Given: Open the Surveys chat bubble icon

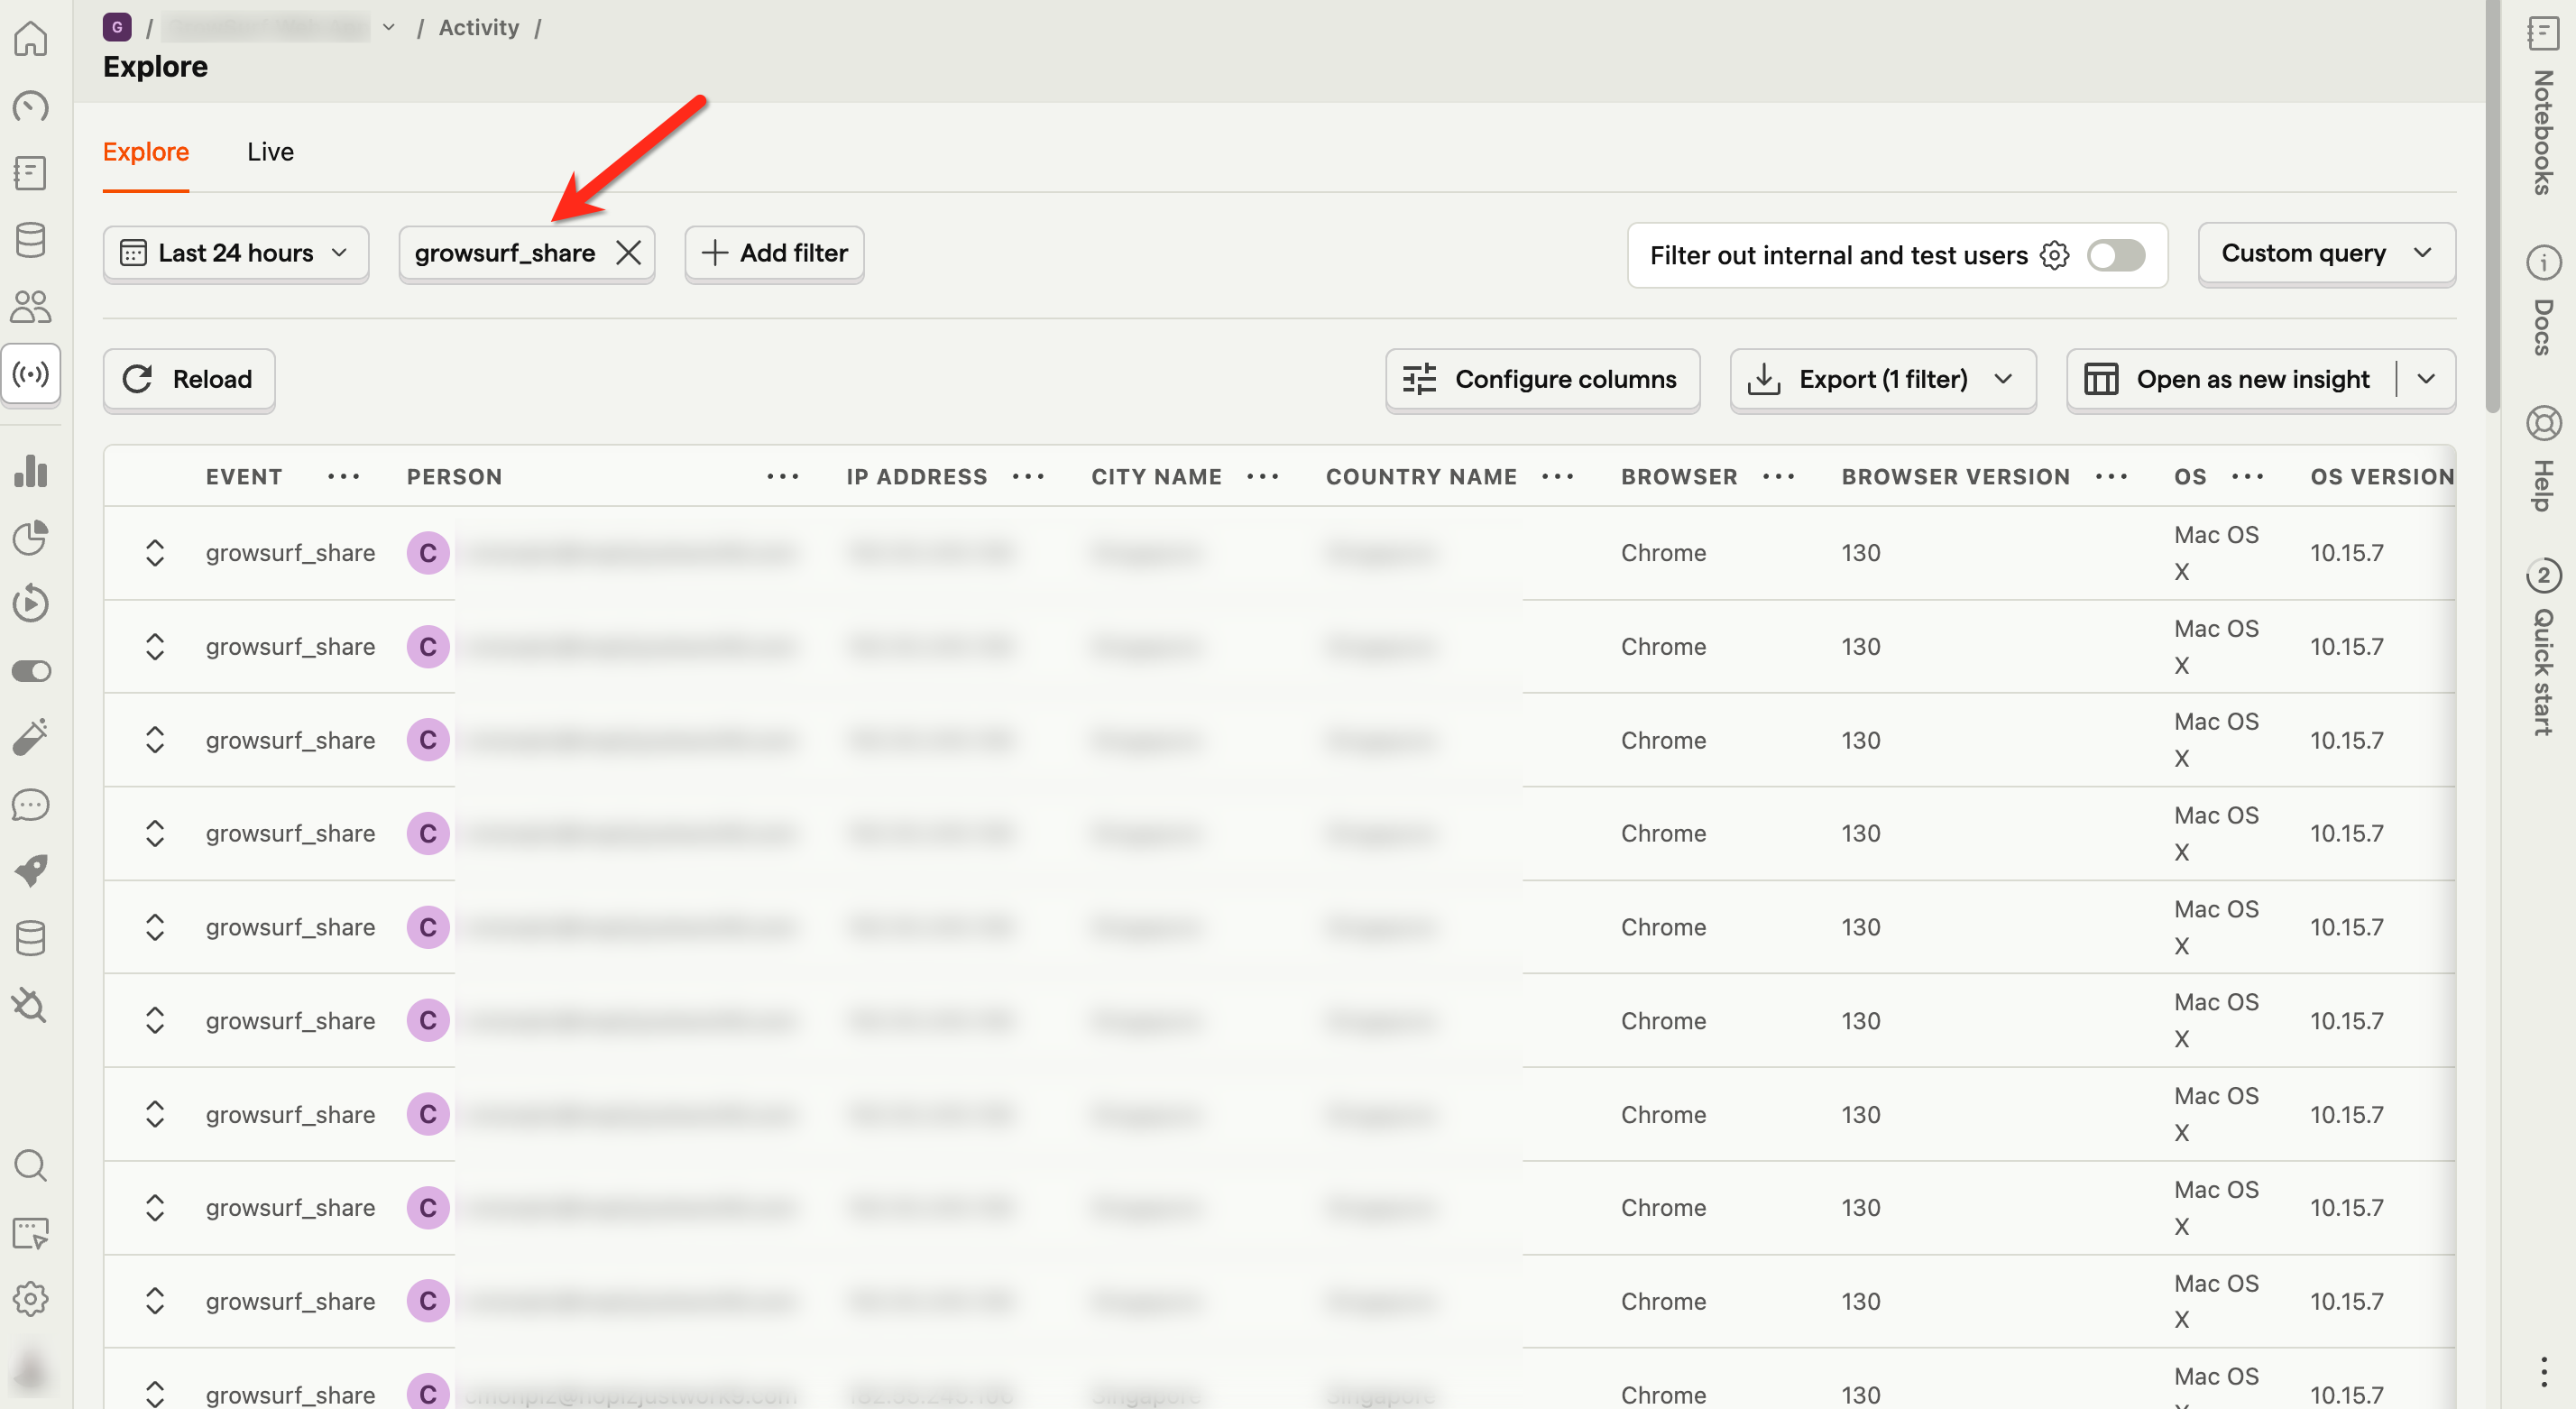Looking at the screenshot, I should [x=30, y=804].
